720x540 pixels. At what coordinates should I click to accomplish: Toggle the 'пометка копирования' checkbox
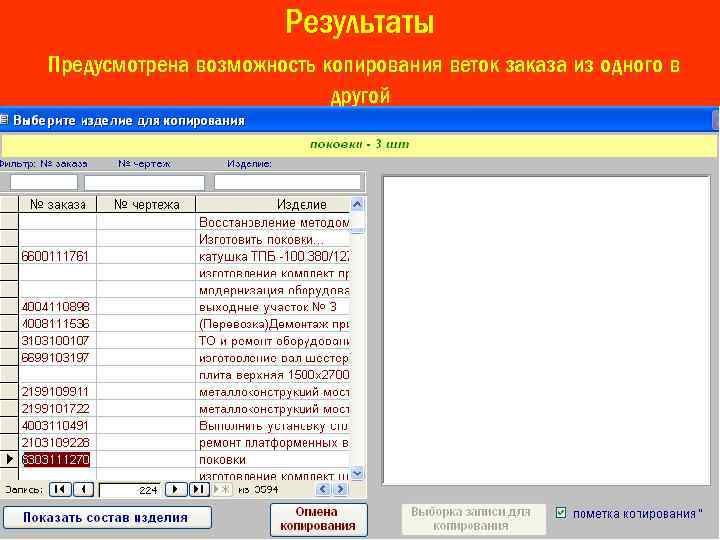(x=561, y=512)
